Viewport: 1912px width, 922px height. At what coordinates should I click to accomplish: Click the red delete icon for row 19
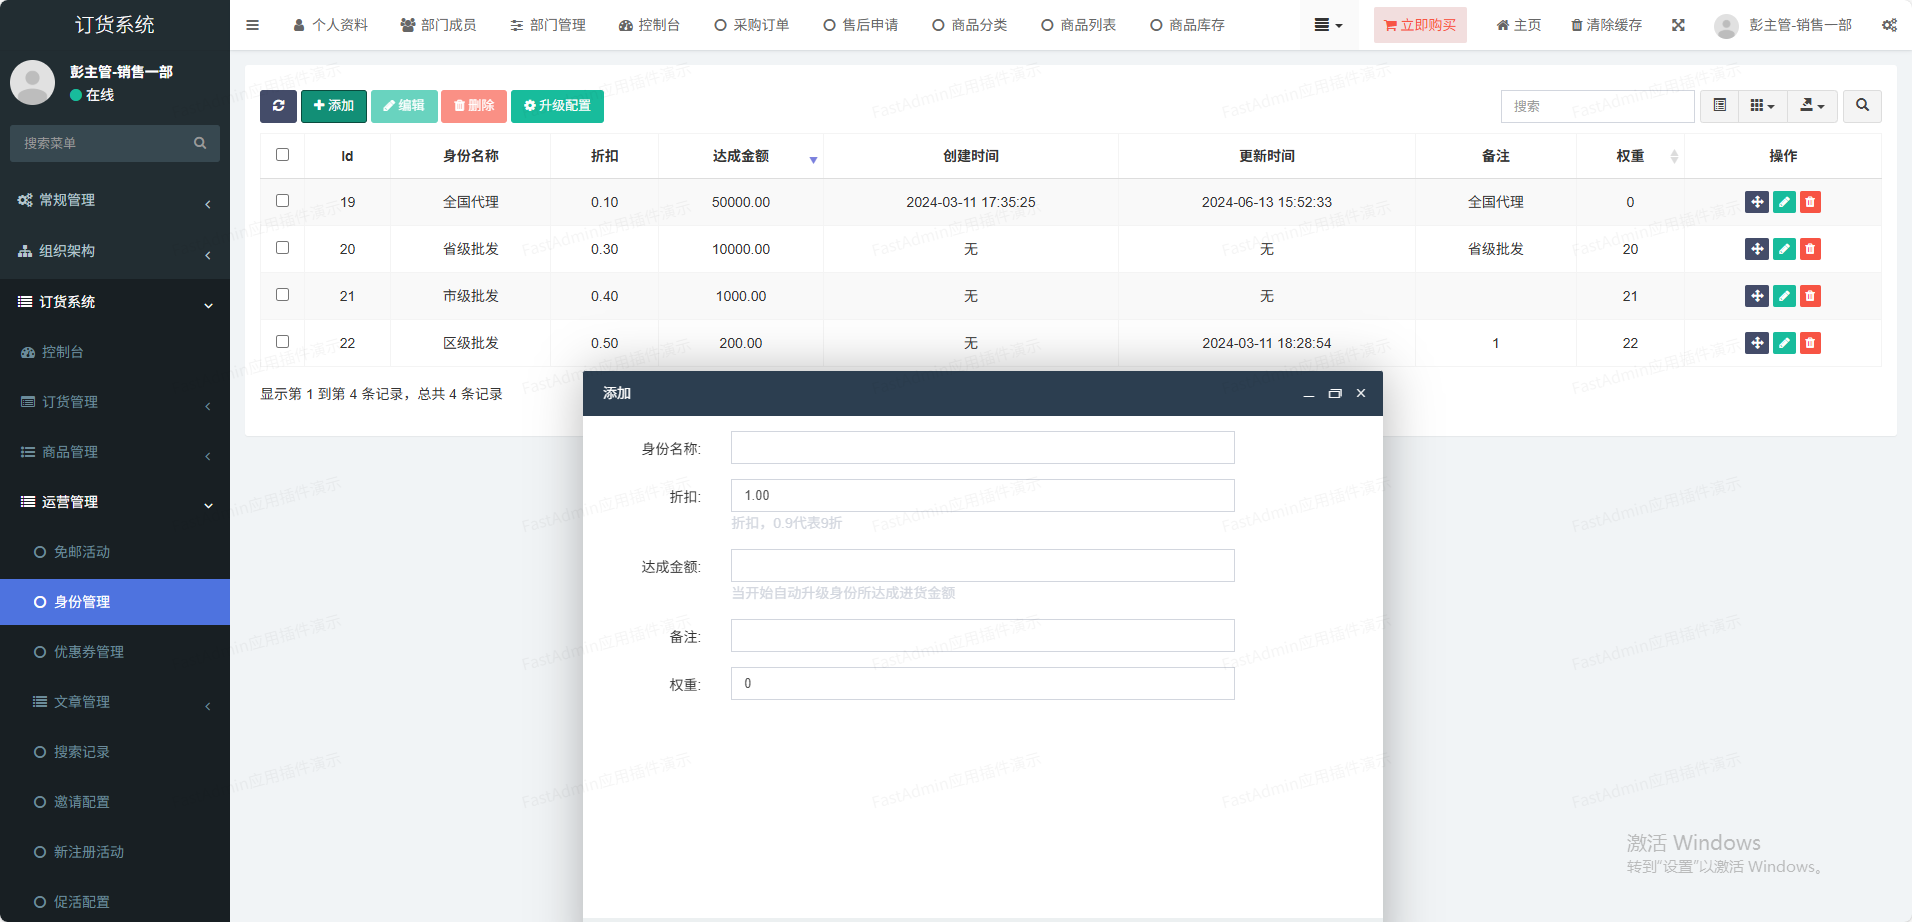(x=1810, y=202)
